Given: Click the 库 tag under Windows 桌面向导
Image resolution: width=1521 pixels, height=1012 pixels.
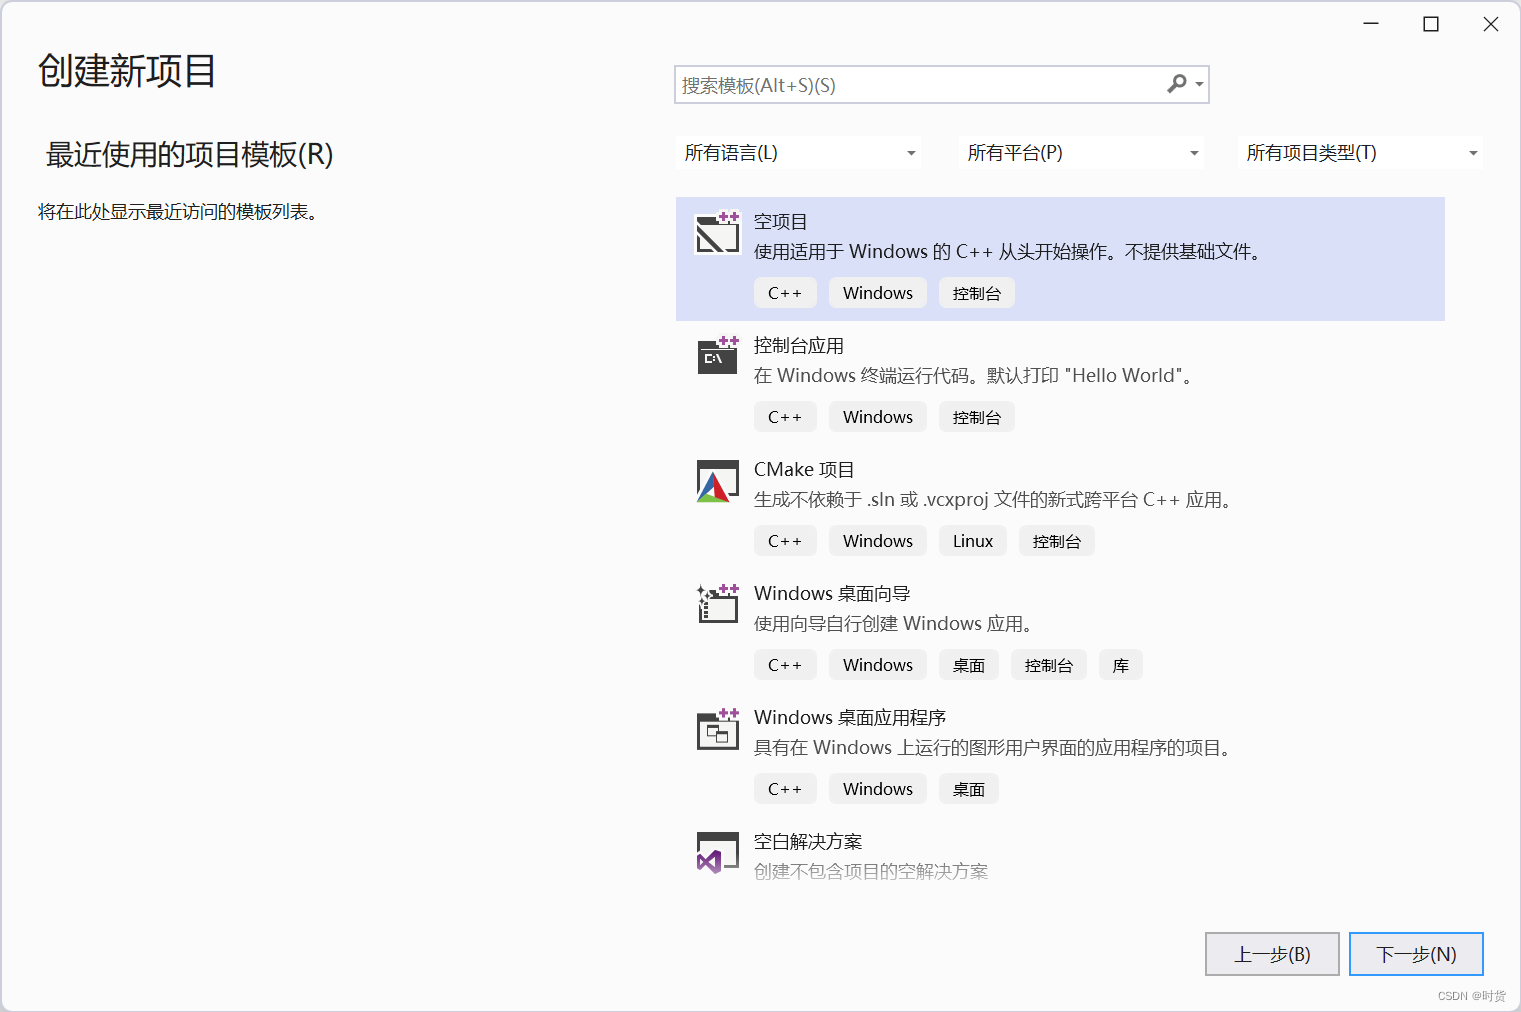Looking at the screenshot, I should (x=1121, y=665).
